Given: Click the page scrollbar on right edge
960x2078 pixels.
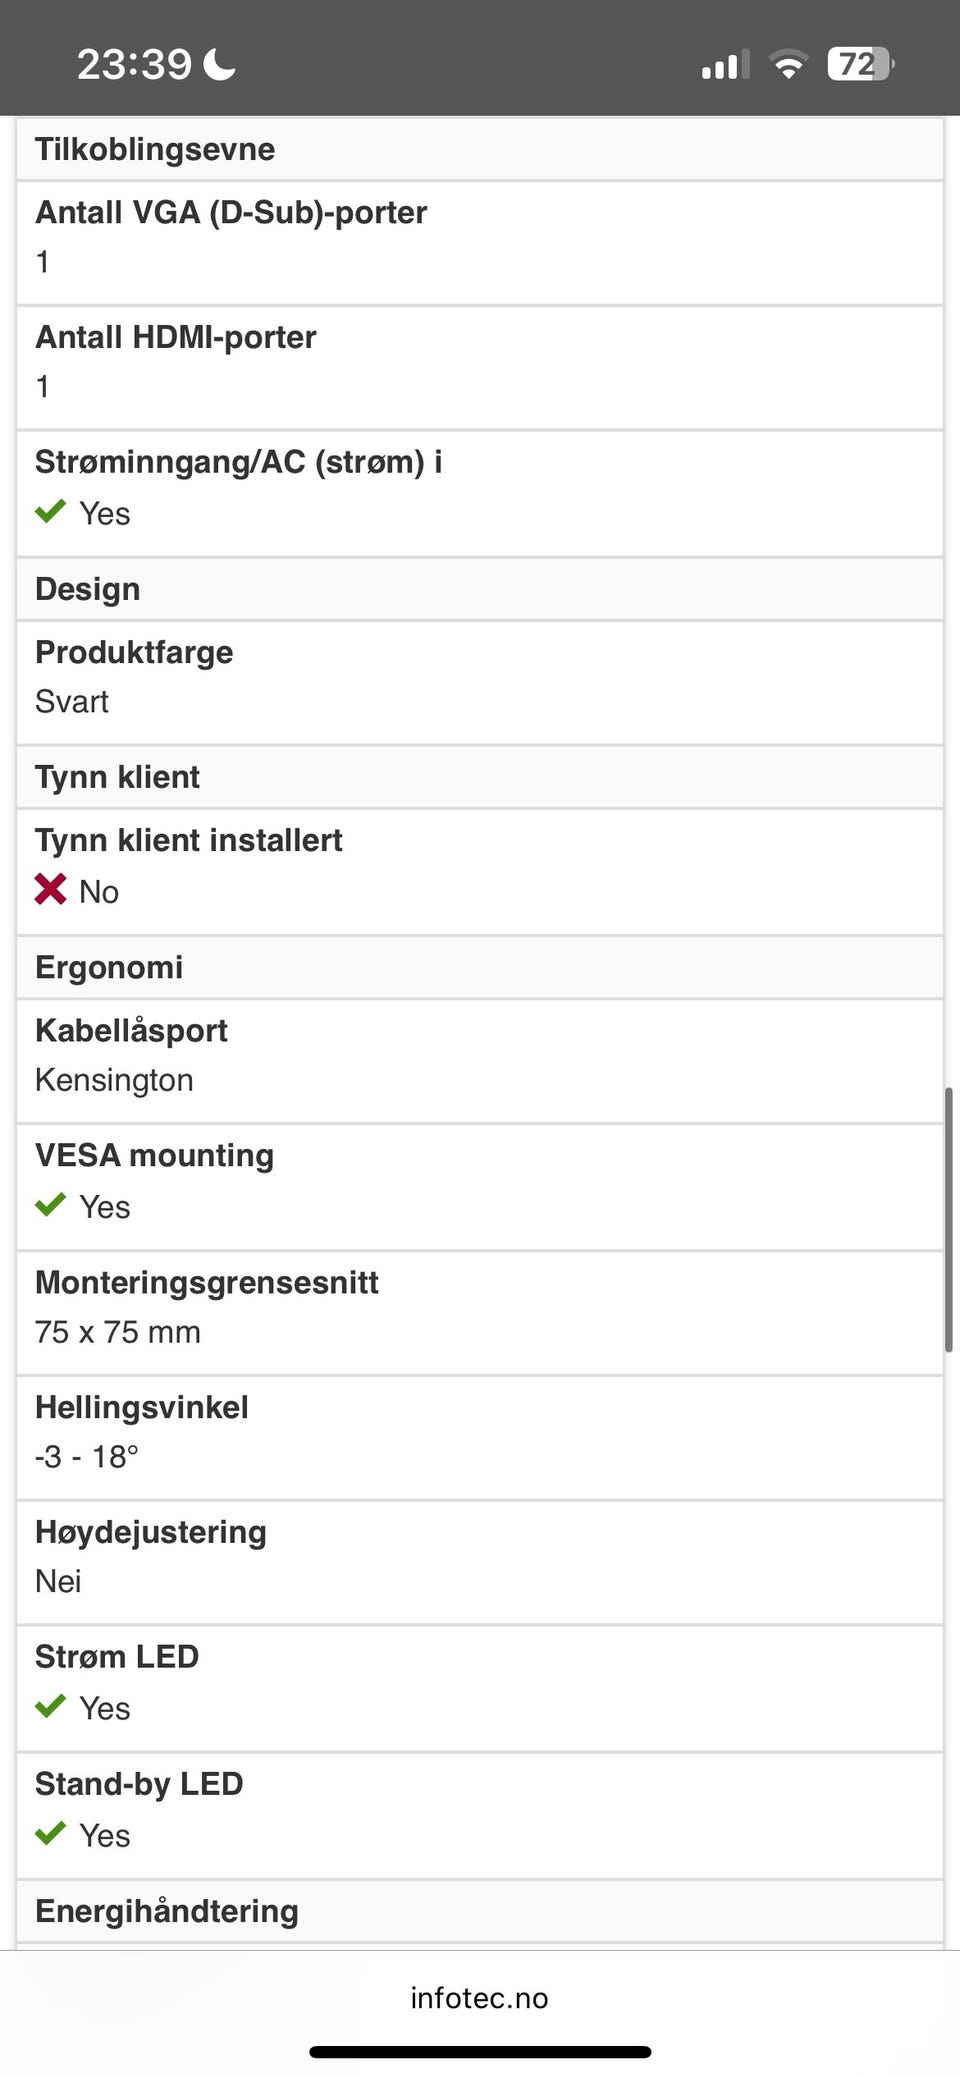Looking at the screenshot, I should point(948,1220).
